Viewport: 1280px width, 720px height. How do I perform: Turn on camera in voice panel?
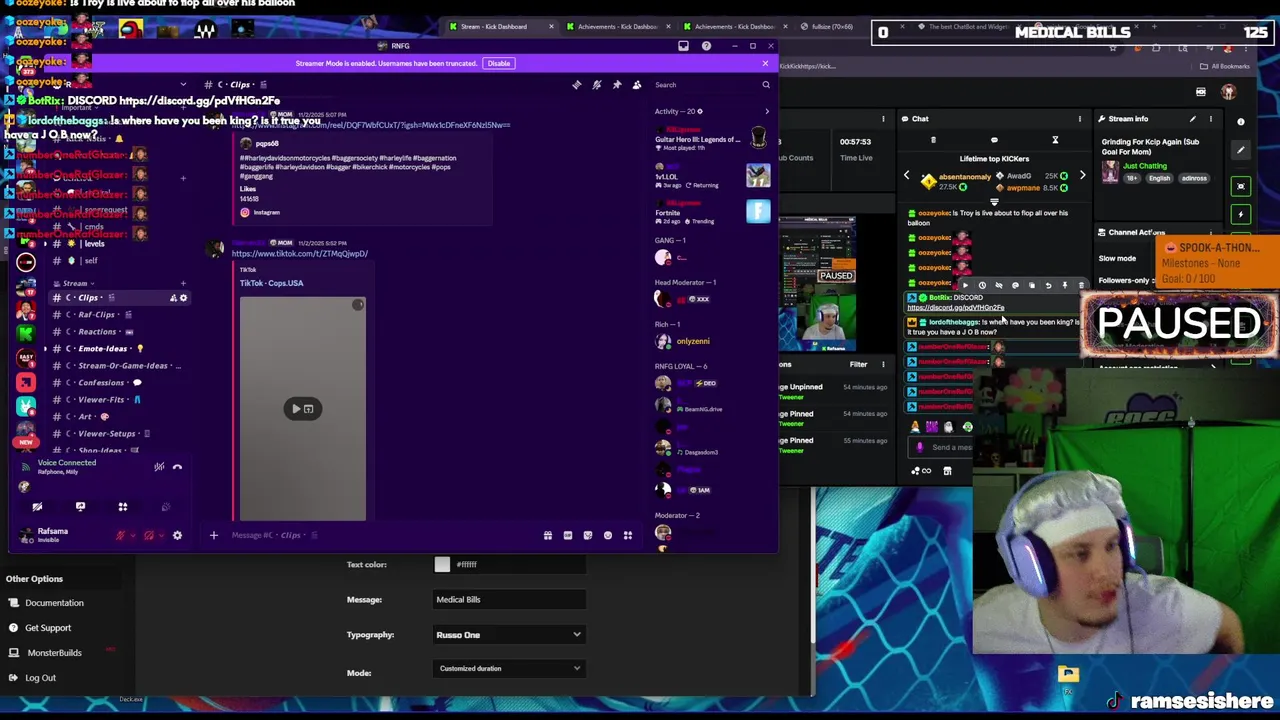37,507
